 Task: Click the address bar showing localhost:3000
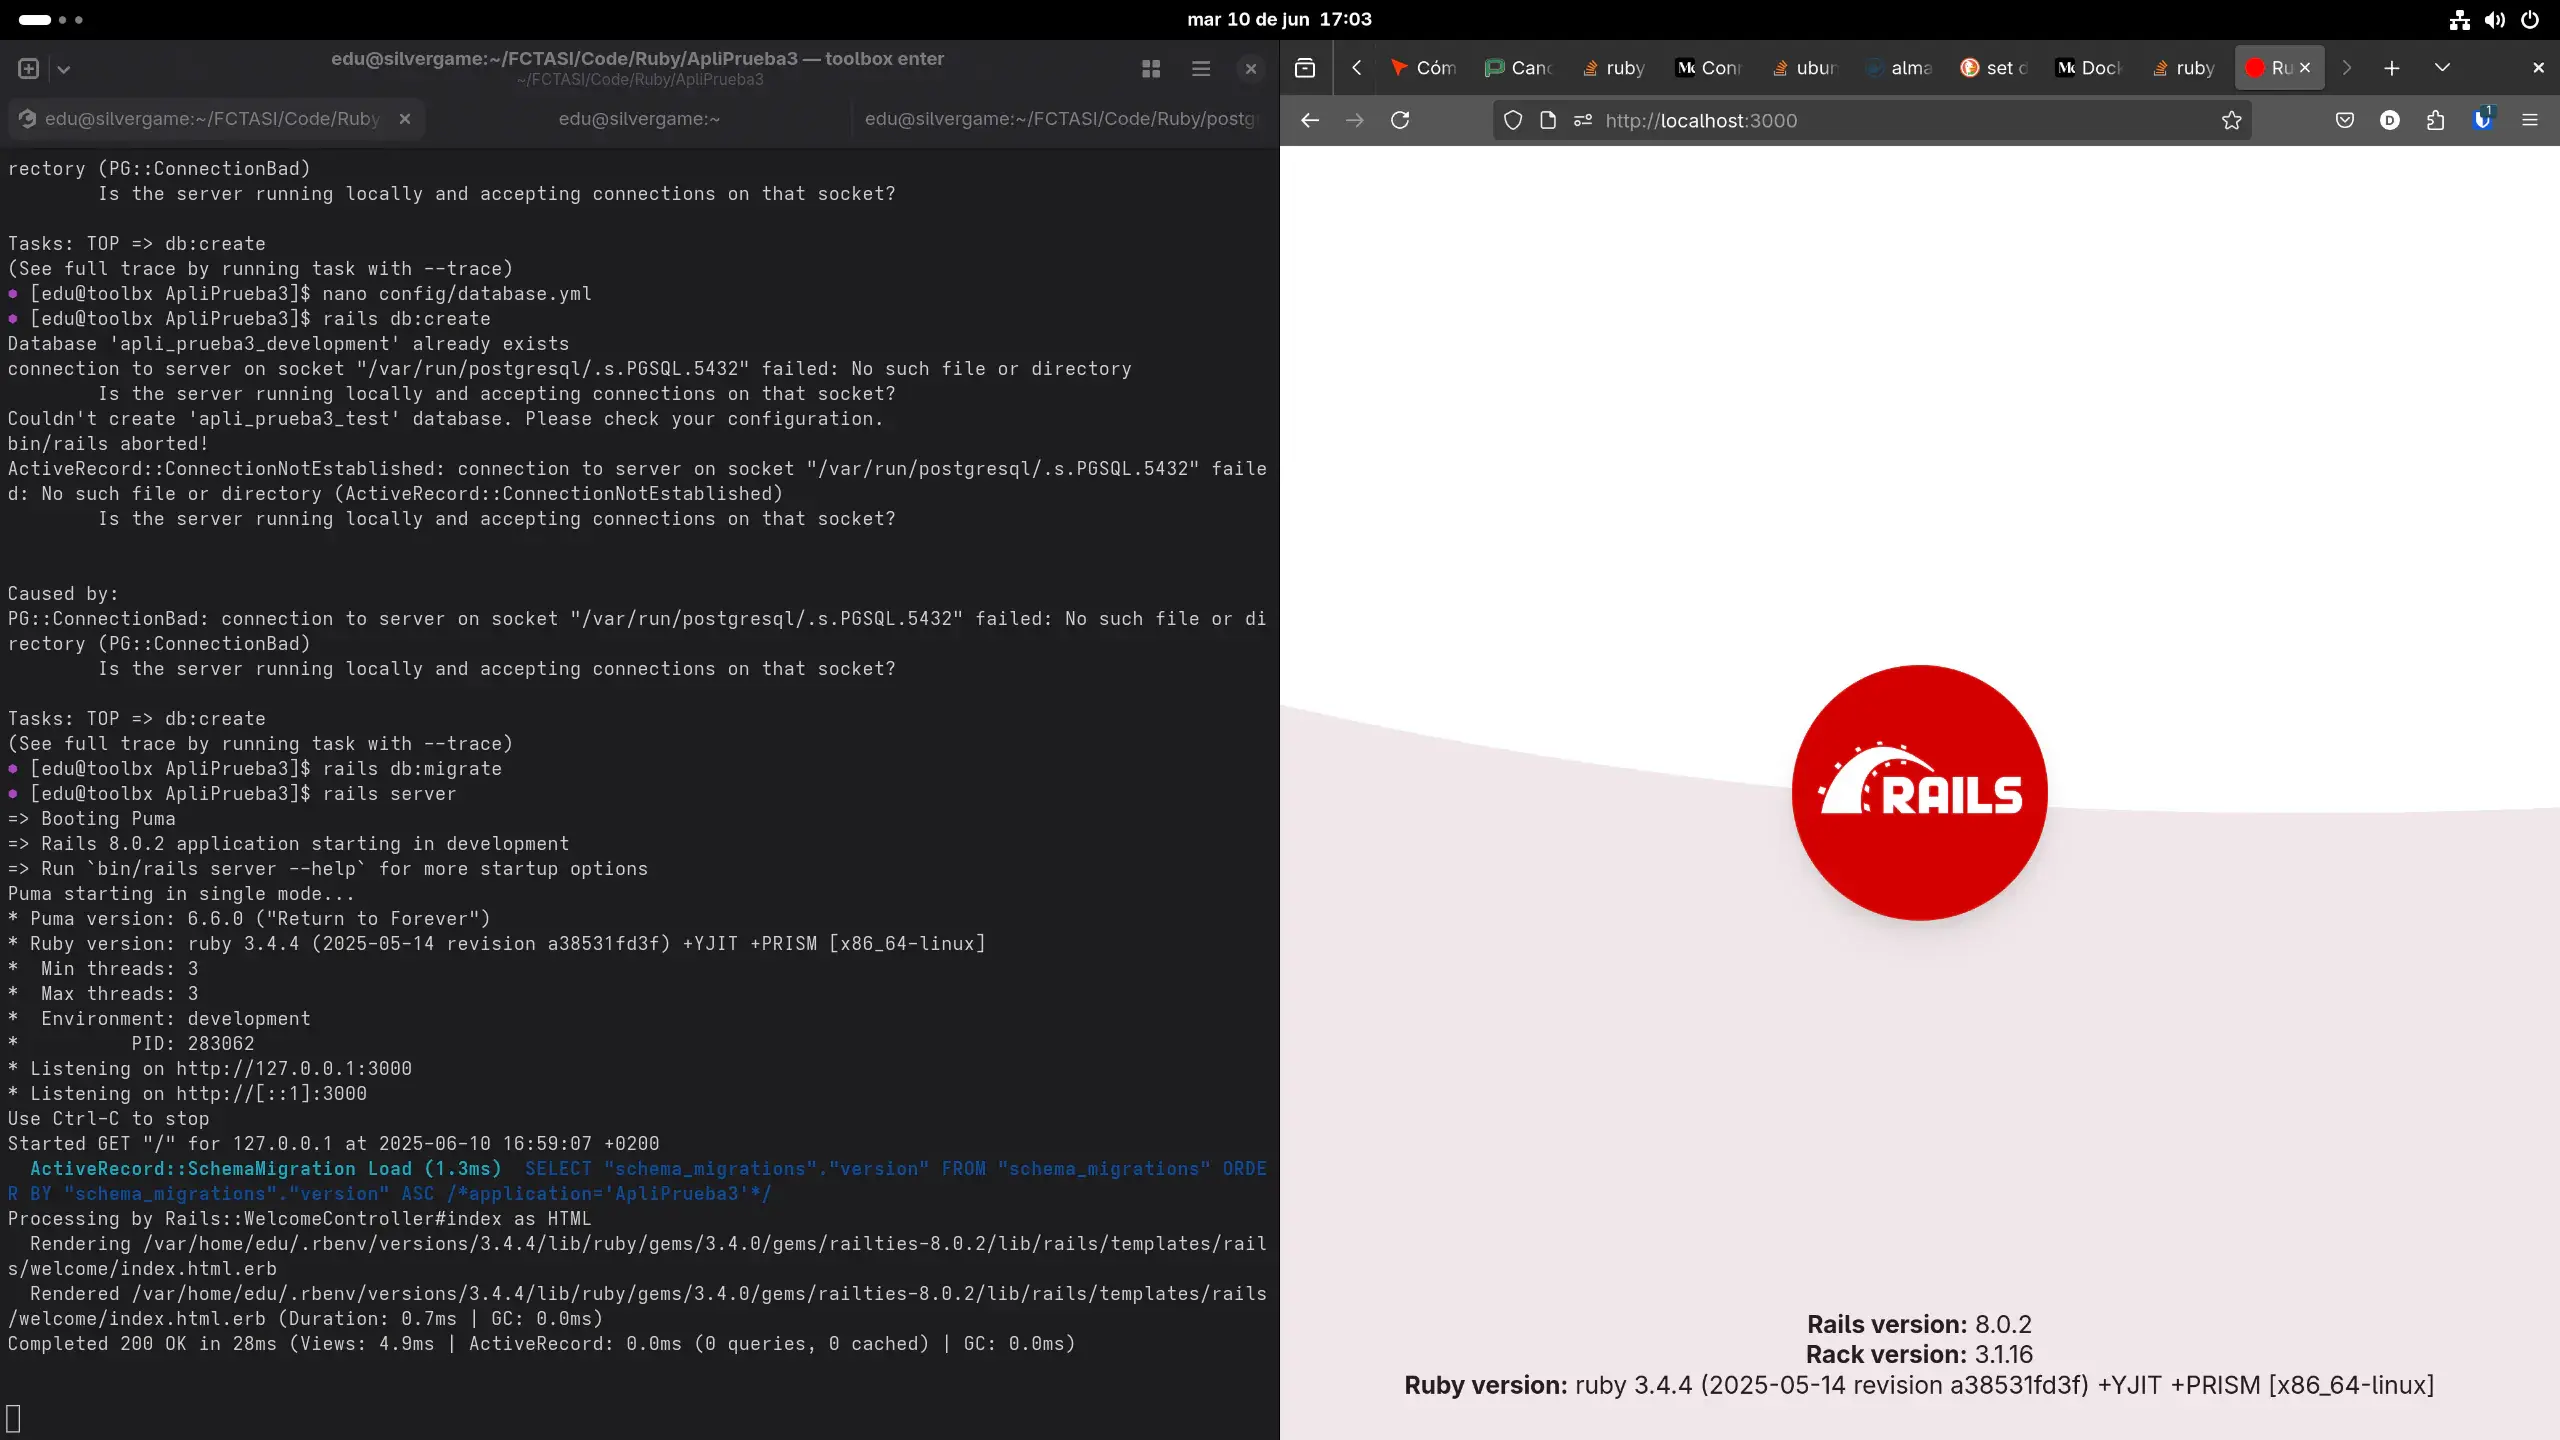[1871, 120]
